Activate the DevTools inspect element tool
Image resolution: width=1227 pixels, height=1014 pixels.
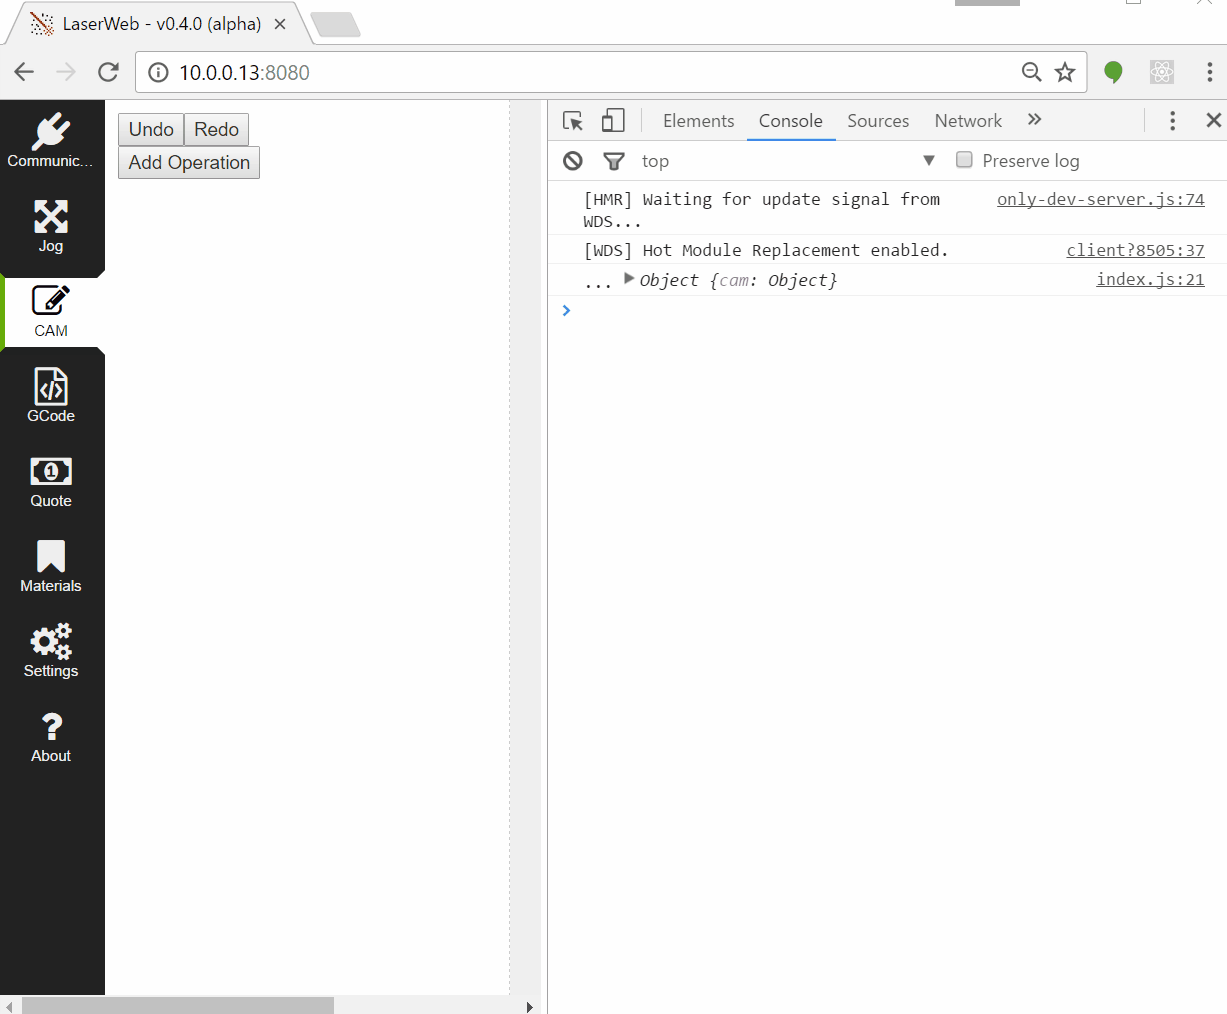pyautogui.click(x=573, y=121)
